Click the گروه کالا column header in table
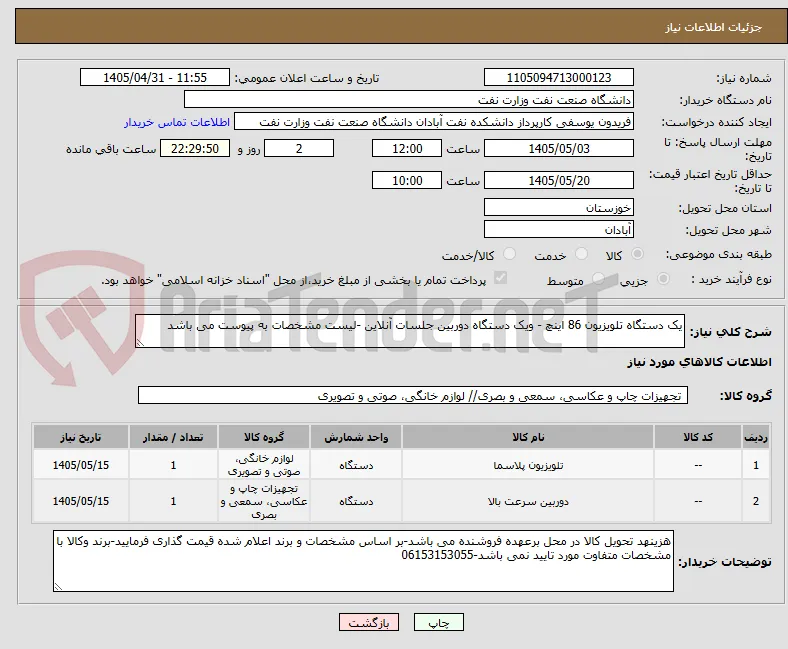This screenshot has width=788, height=649. tap(264, 437)
